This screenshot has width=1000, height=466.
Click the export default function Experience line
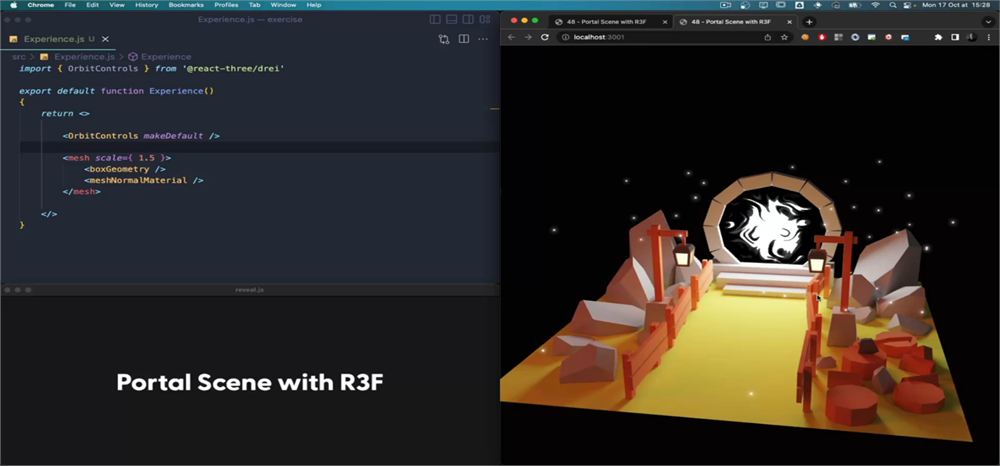coord(116,91)
